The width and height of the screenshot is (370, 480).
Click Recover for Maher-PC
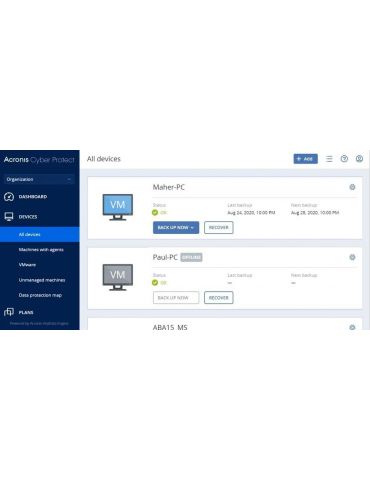click(219, 227)
